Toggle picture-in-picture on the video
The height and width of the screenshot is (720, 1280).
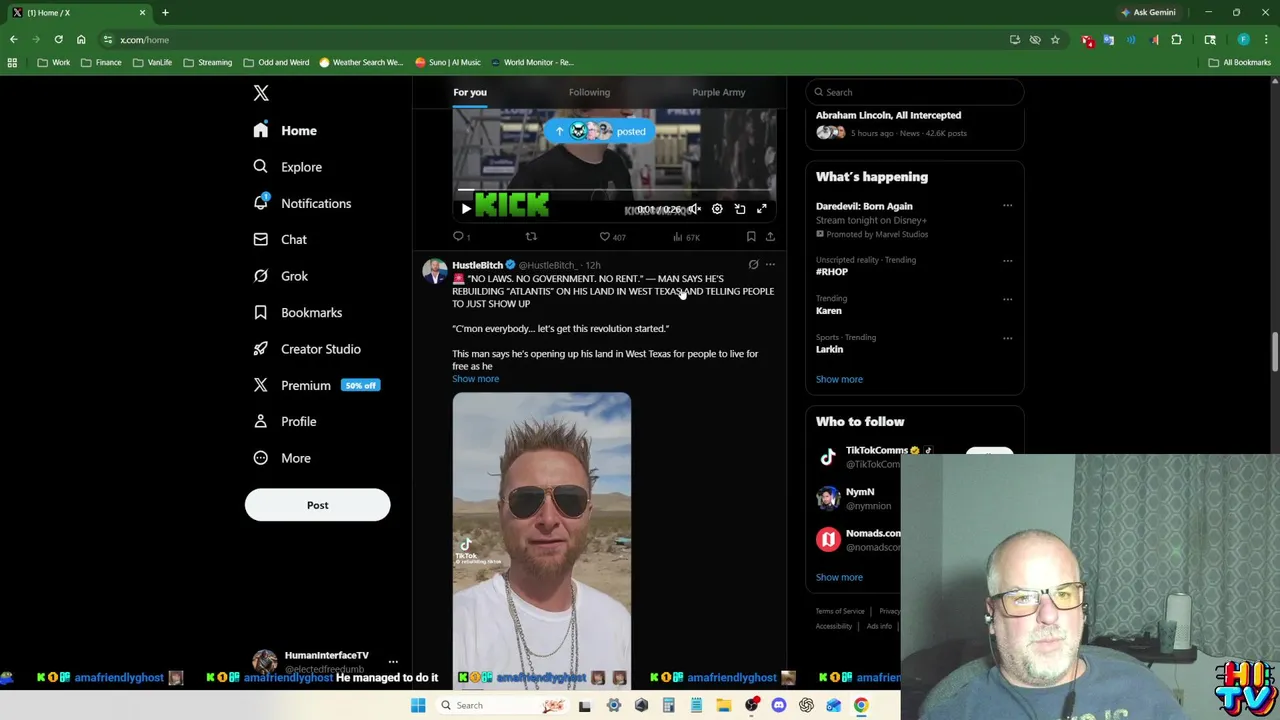click(740, 209)
